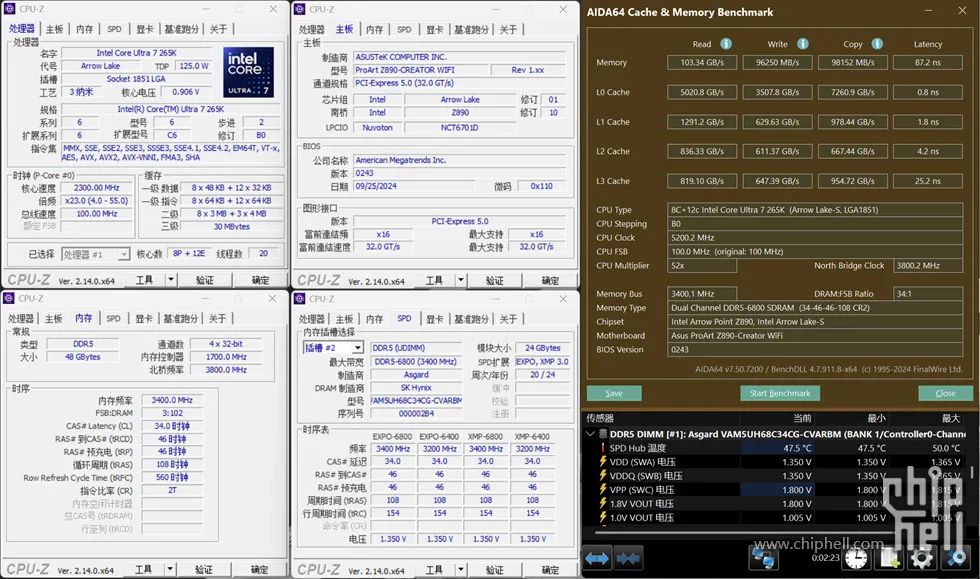Open the Copy info icon in AIDA64
Image resolution: width=980 pixels, height=579 pixels.
(877, 44)
